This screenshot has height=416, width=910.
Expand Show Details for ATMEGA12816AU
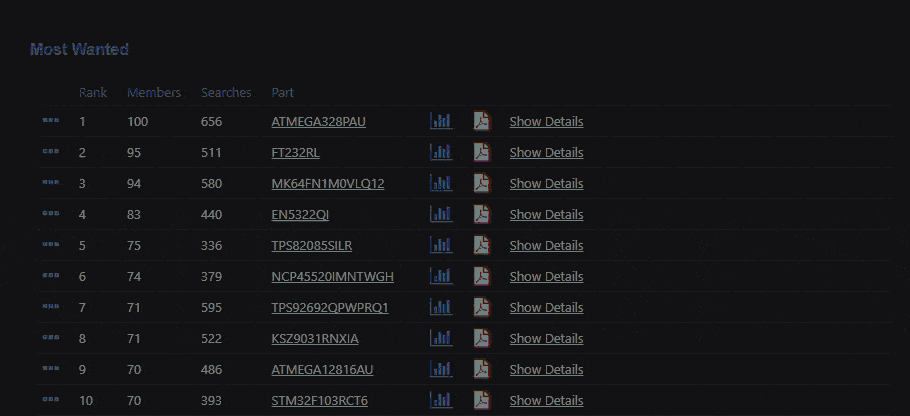tap(546, 370)
